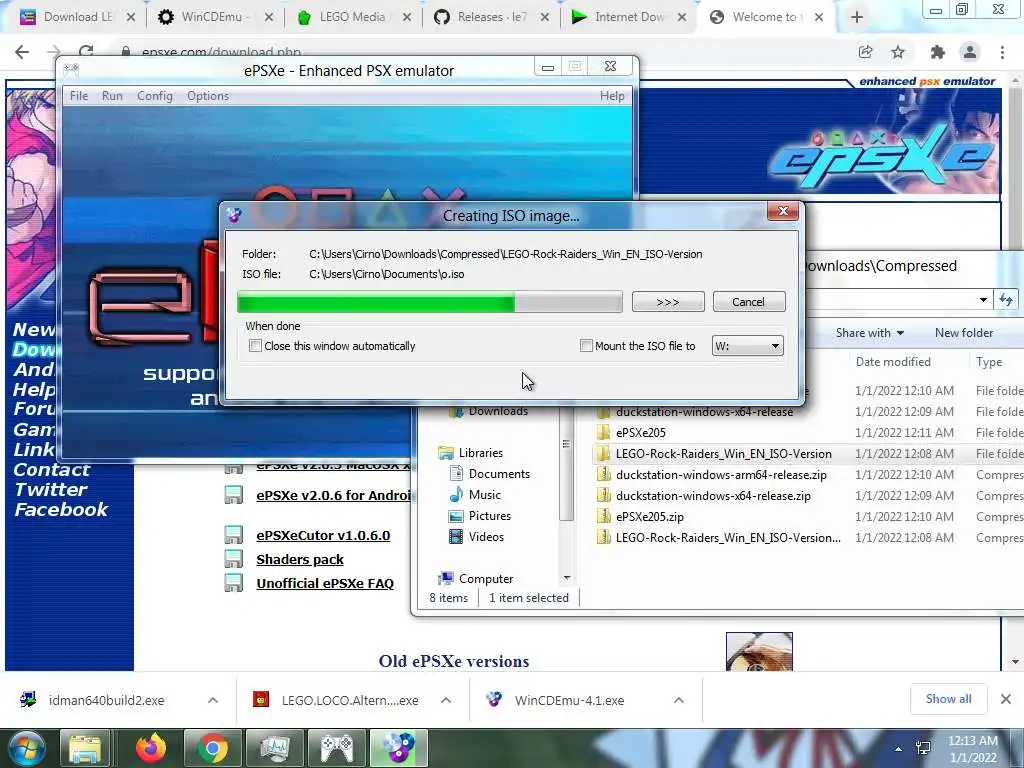Open WinCDEmu disc taskbar icon

[x=398, y=748]
